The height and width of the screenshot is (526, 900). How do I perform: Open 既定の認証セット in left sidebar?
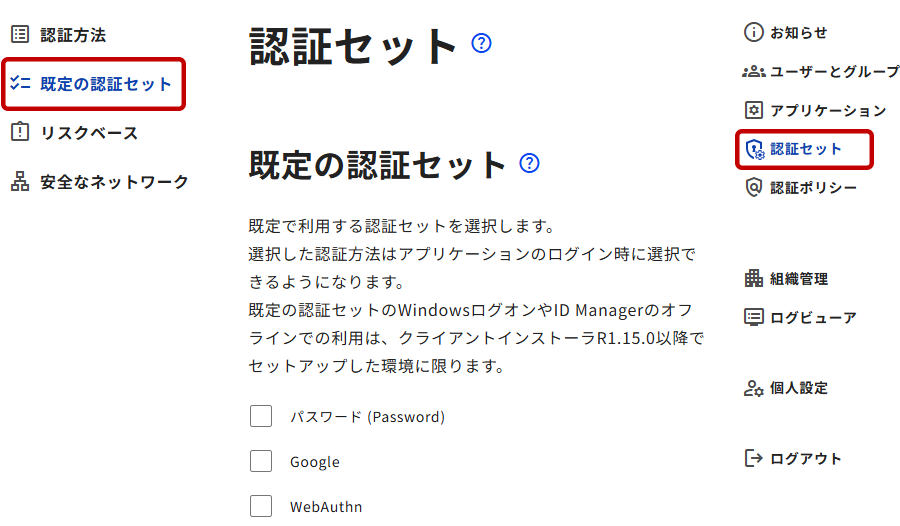point(106,85)
